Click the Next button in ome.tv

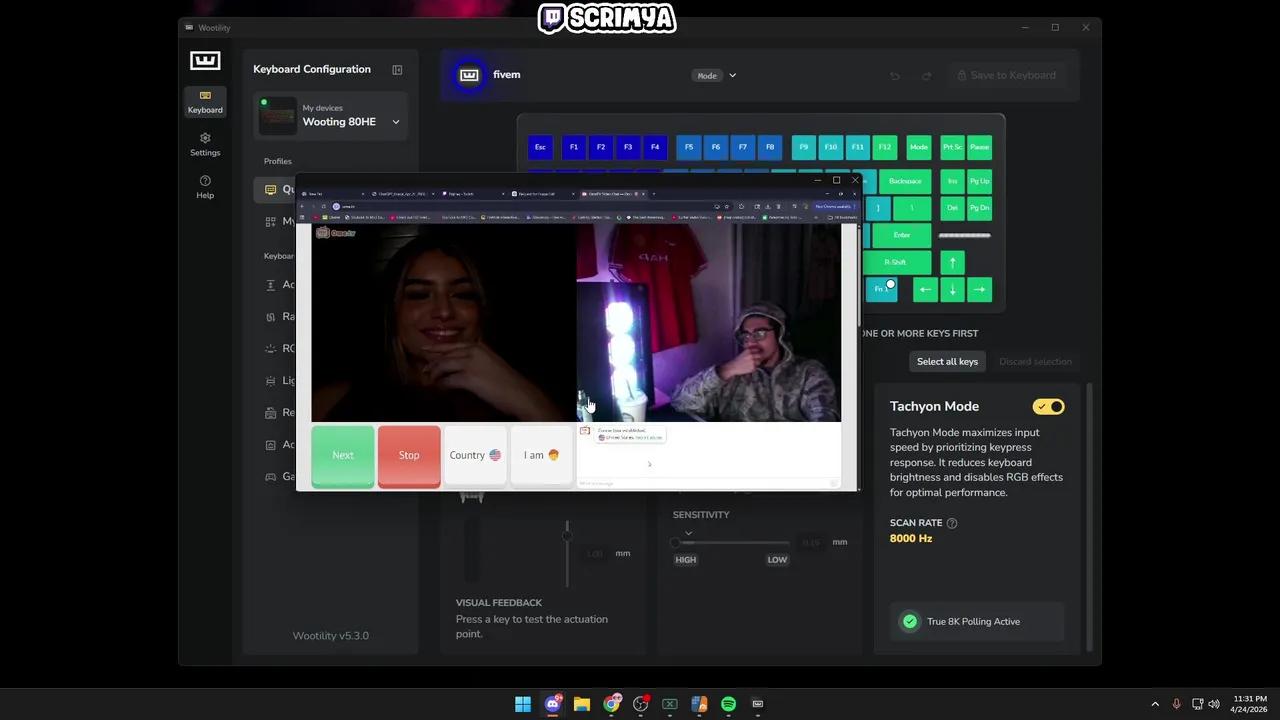click(343, 455)
